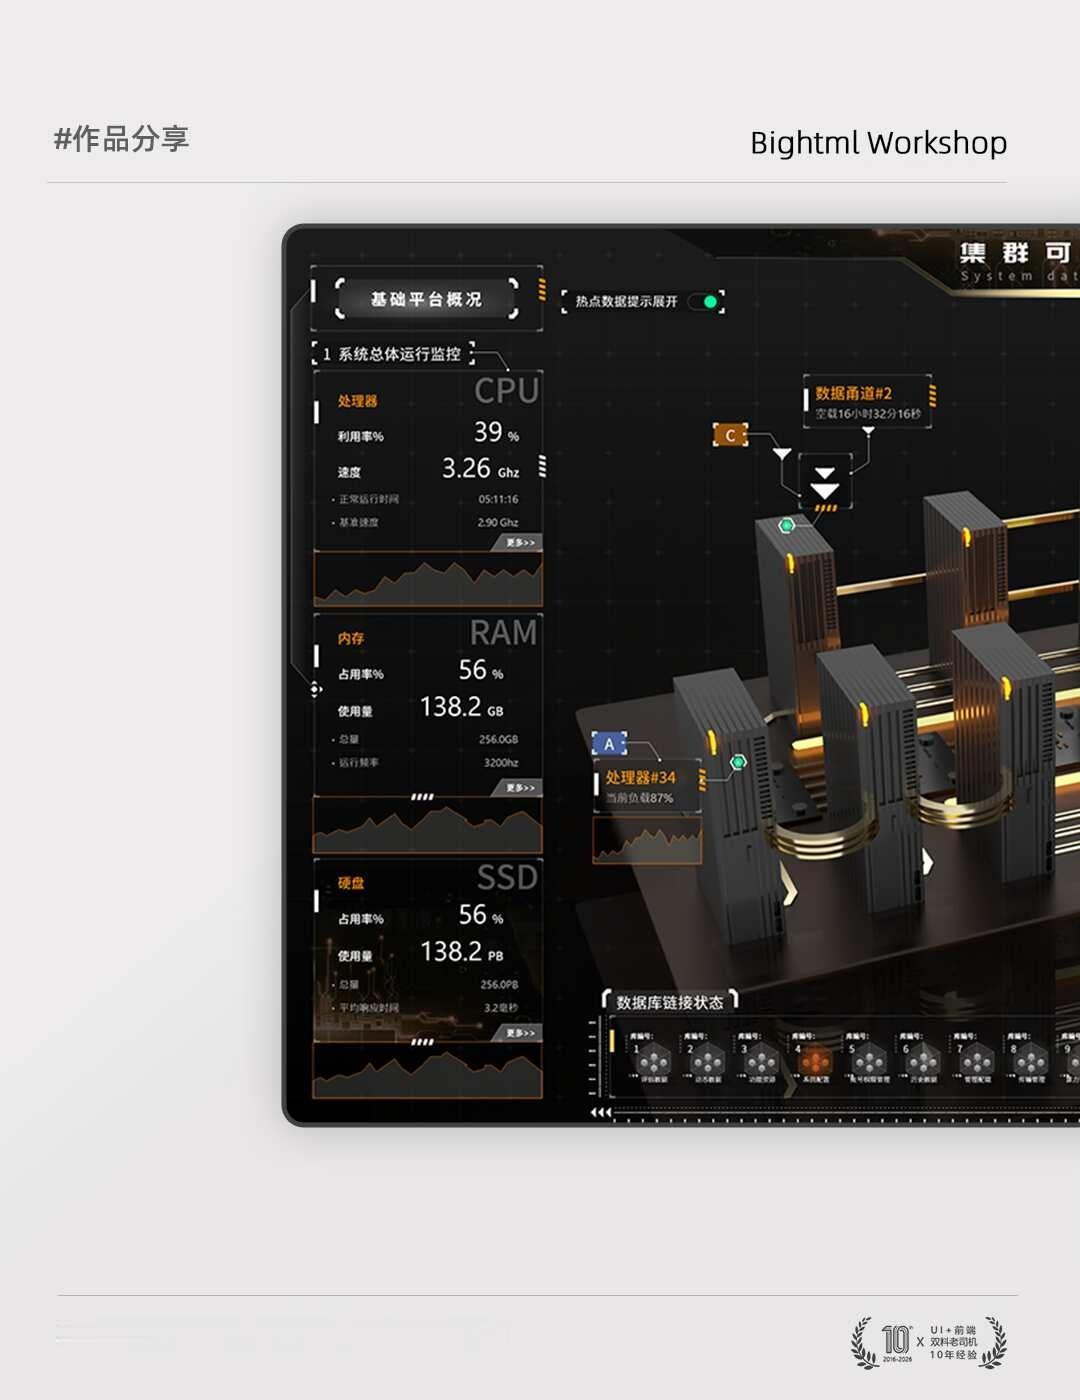Click the green hexagon atop the tall server

(787, 525)
